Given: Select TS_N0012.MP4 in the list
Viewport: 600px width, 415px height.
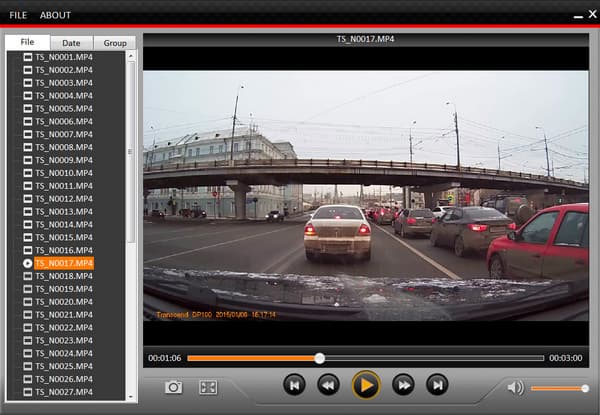Looking at the screenshot, I should 64,199.
